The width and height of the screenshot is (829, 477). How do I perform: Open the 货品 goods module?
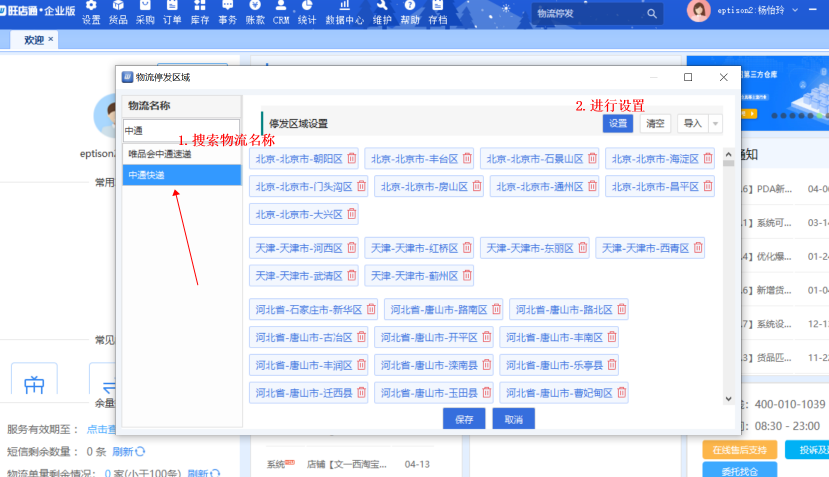118,12
